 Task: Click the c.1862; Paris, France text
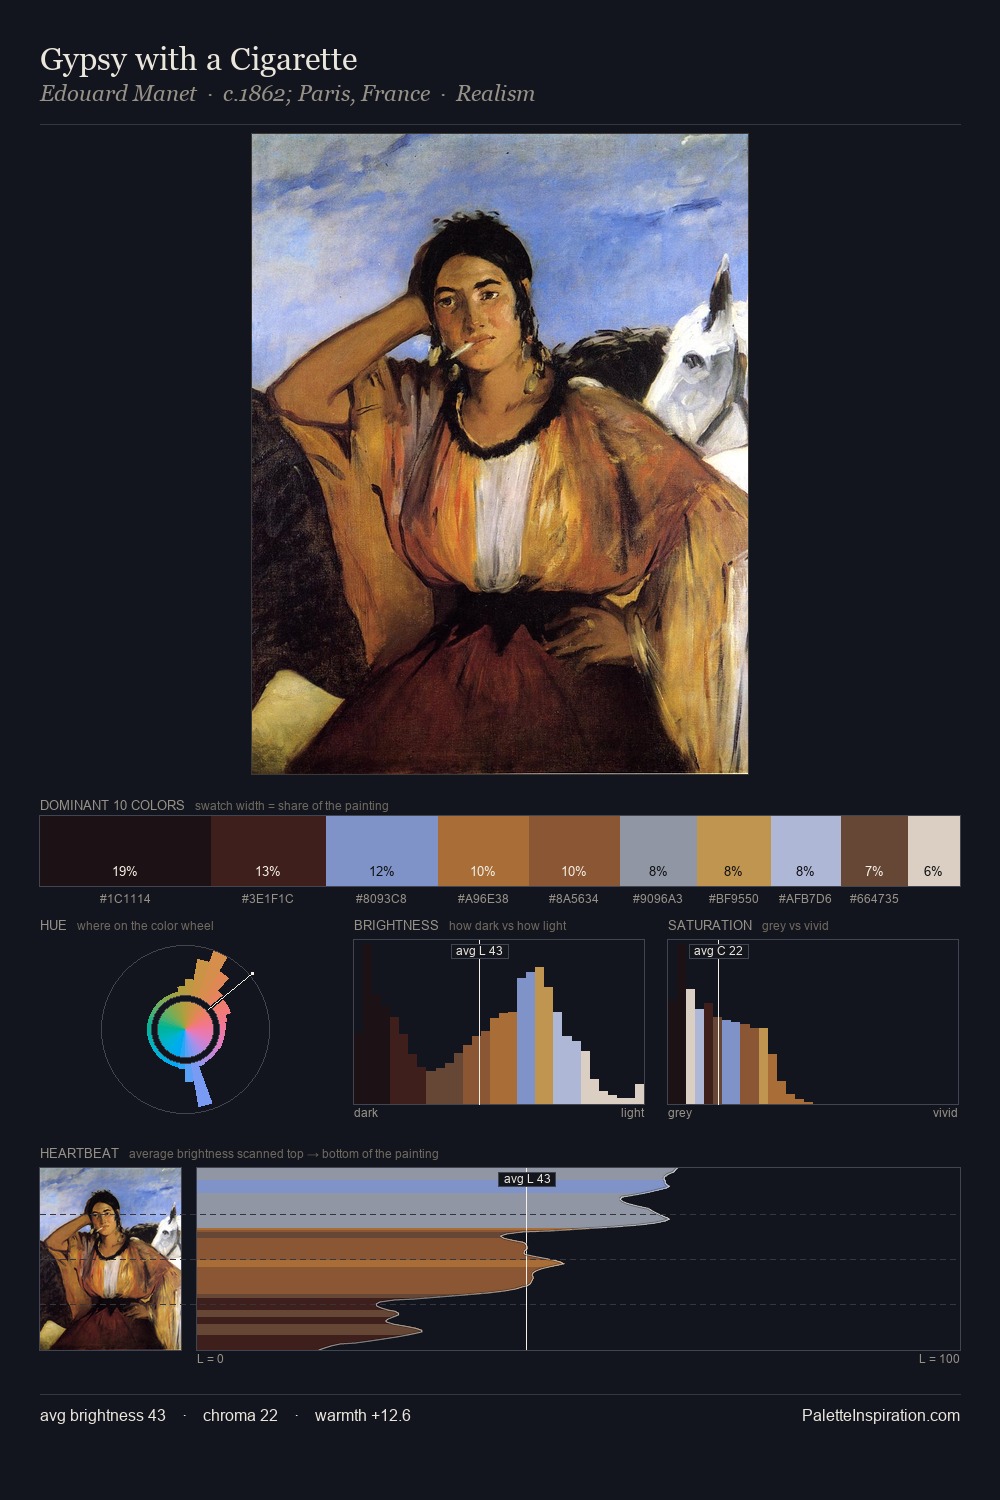(x=326, y=94)
